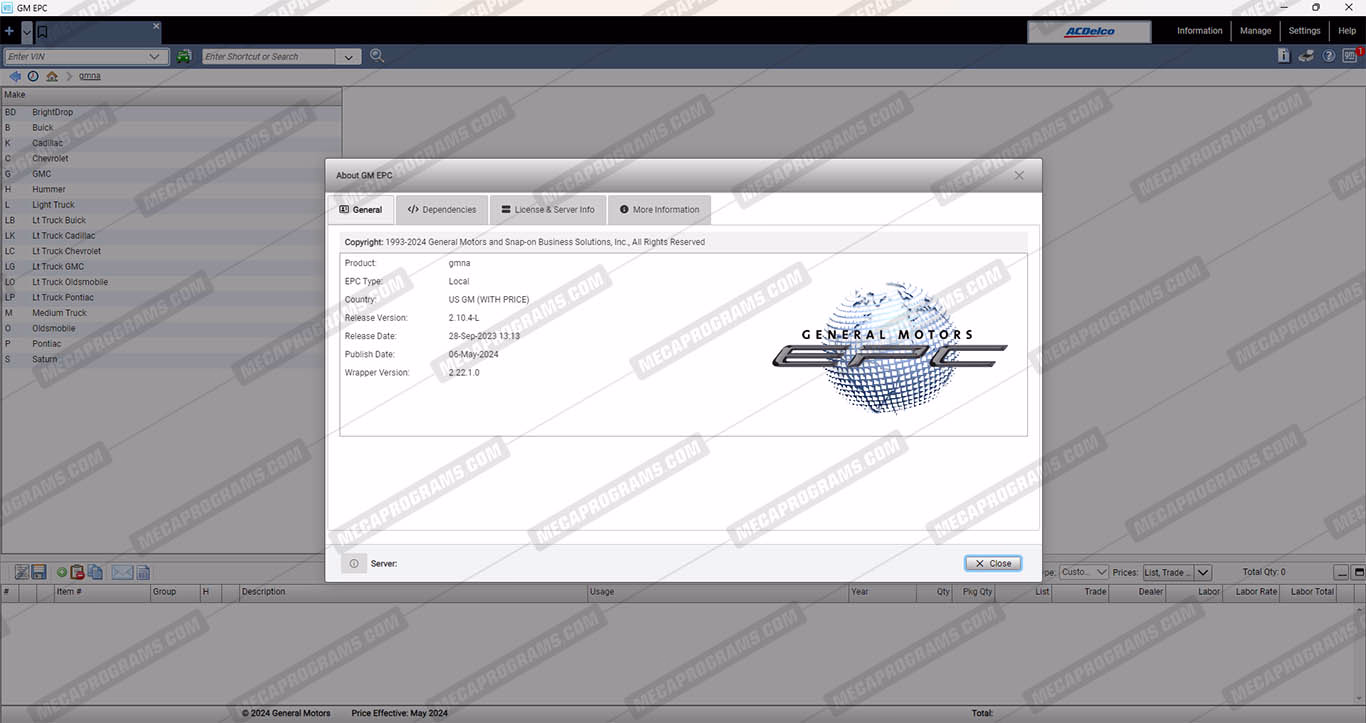The width and height of the screenshot is (1366, 723).
Task: Click the GM notification icon with red badge
Action: click(x=1351, y=56)
